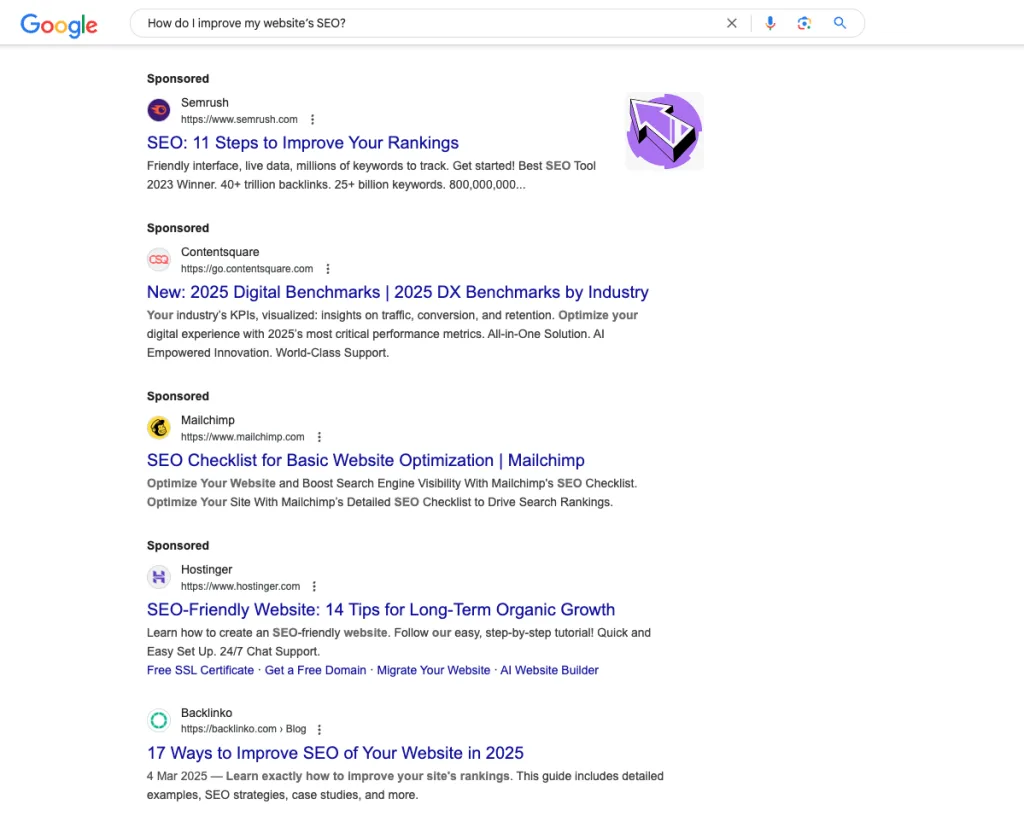
Task: Start voice search with microphone icon
Action: (770, 24)
